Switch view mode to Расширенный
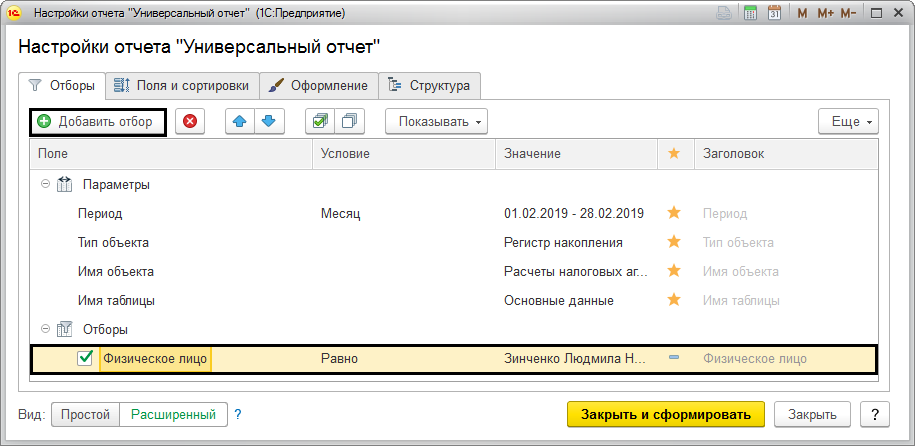 (173, 414)
